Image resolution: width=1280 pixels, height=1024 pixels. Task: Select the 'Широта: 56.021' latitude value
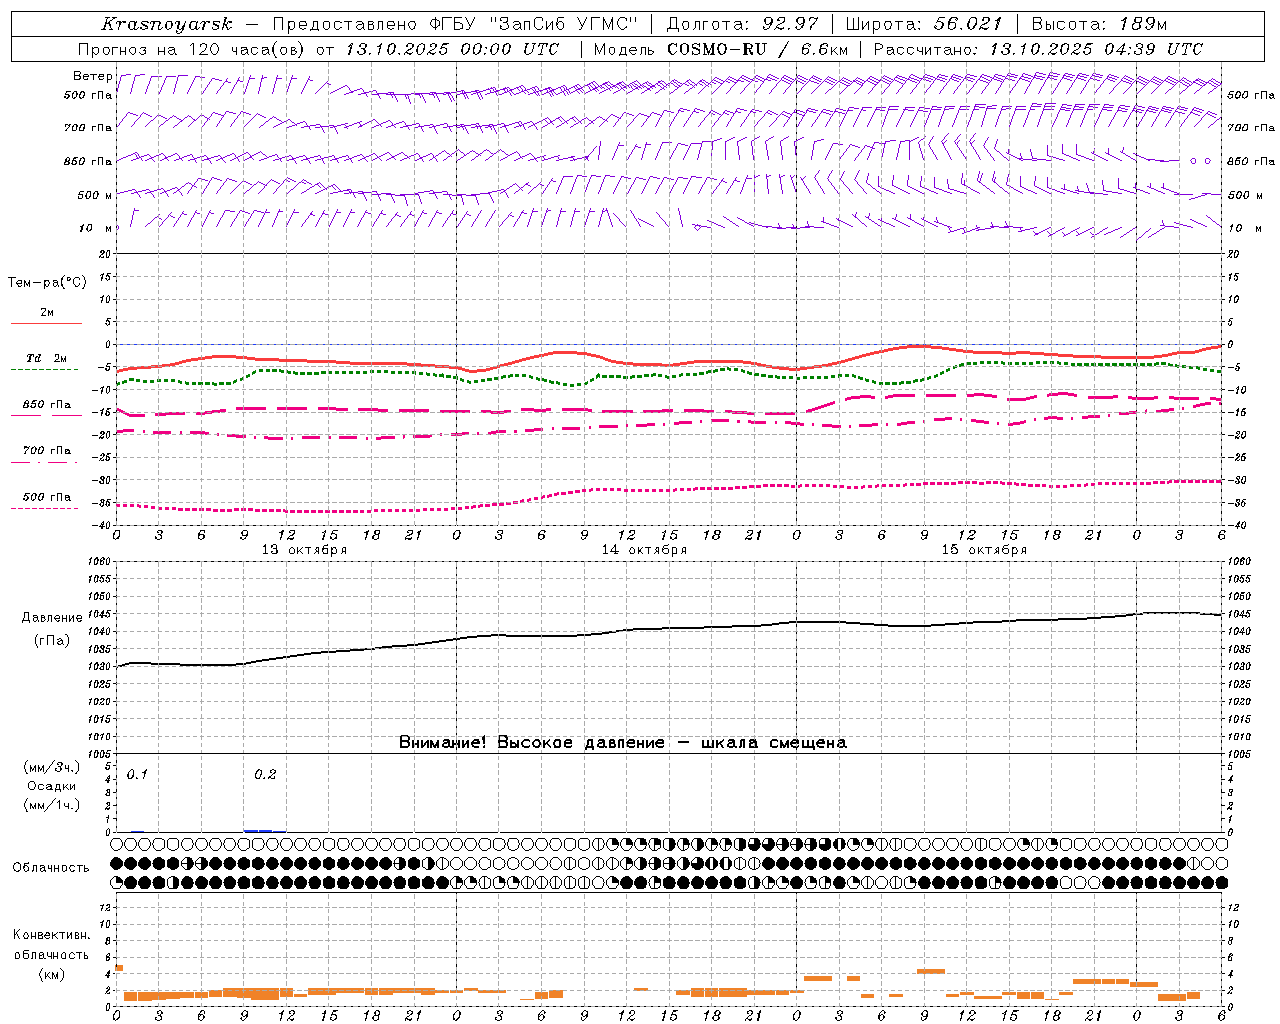(923, 24)
